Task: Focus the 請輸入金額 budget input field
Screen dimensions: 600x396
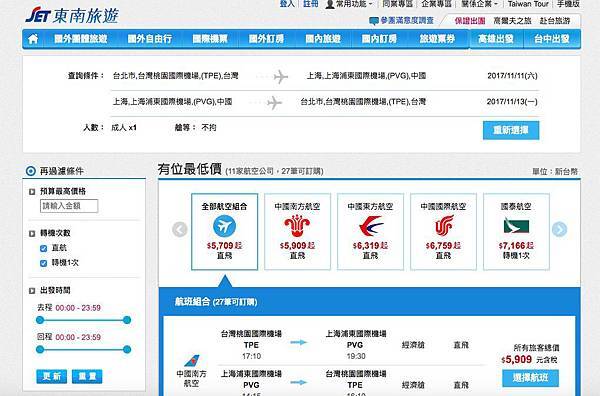Action: click(69, 206)
